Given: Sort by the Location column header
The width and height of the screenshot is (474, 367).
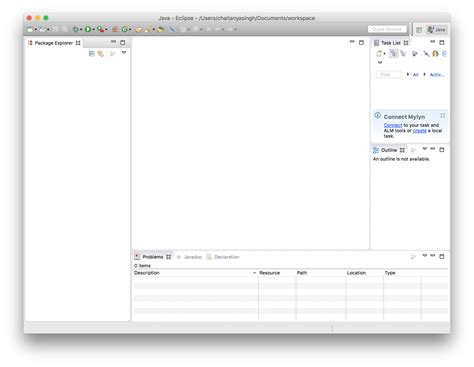Looking at the screenshot, I should (365, 273).
